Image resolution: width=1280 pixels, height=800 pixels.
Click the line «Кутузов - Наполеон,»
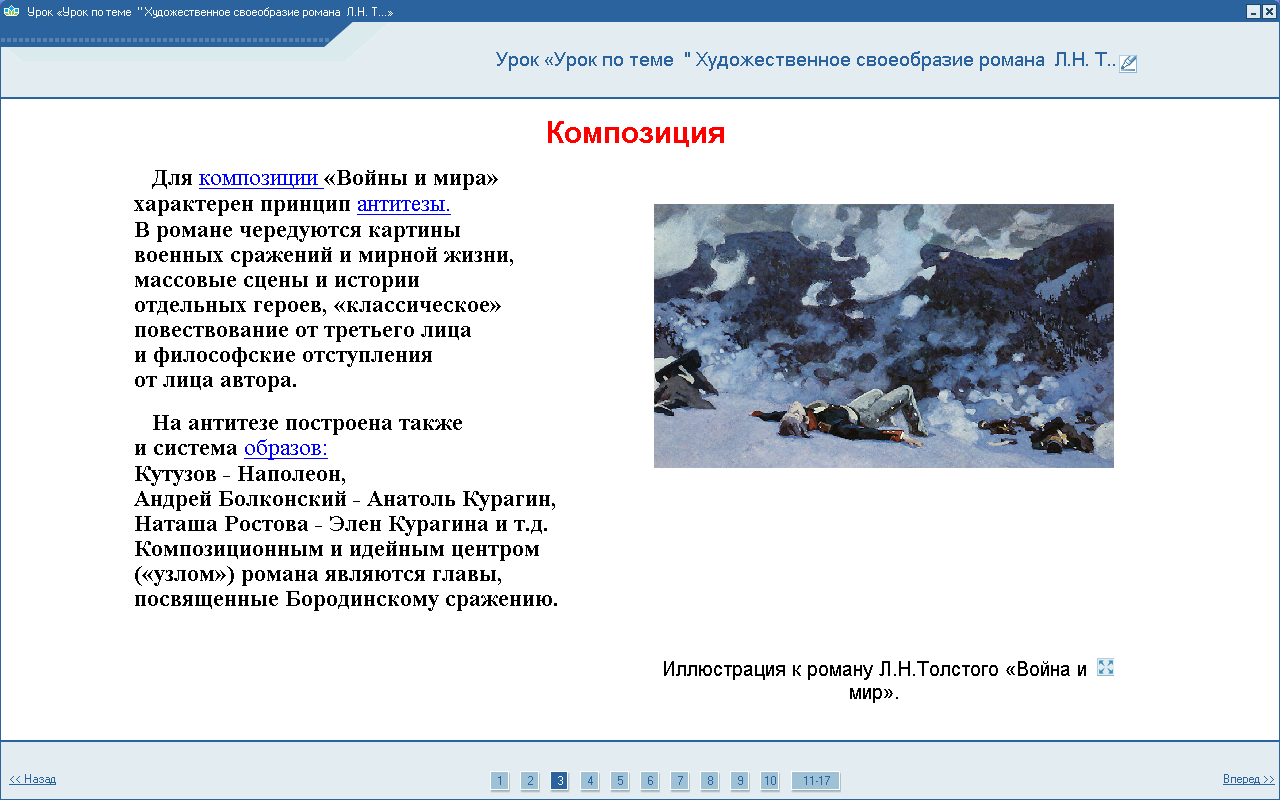240,473
